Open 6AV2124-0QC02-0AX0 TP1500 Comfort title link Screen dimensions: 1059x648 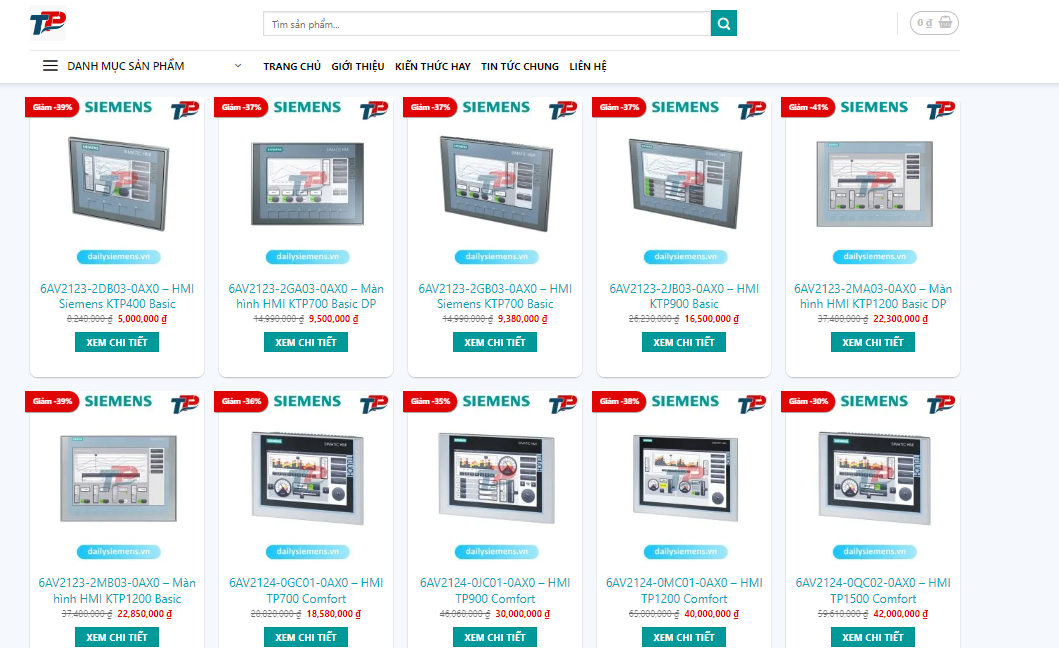coord(873,591)
